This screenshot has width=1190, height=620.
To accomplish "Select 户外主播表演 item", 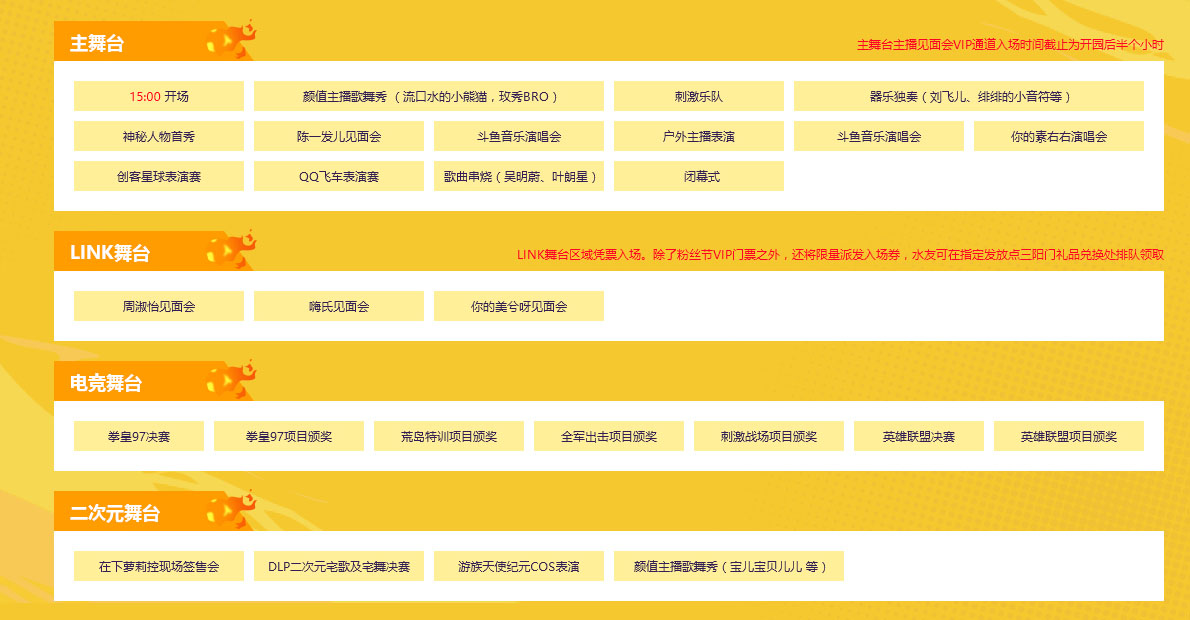I will pyautogui.click(x=699, y=137).
